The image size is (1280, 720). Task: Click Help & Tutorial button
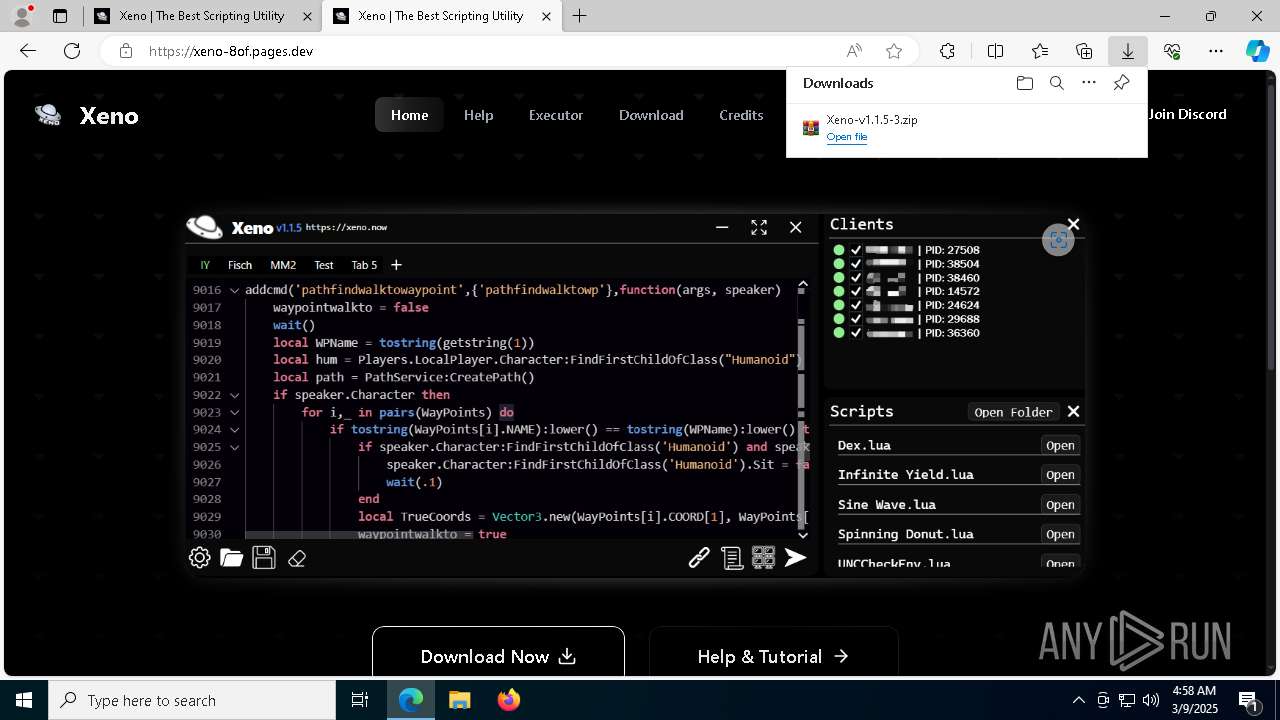coord(773,656)
